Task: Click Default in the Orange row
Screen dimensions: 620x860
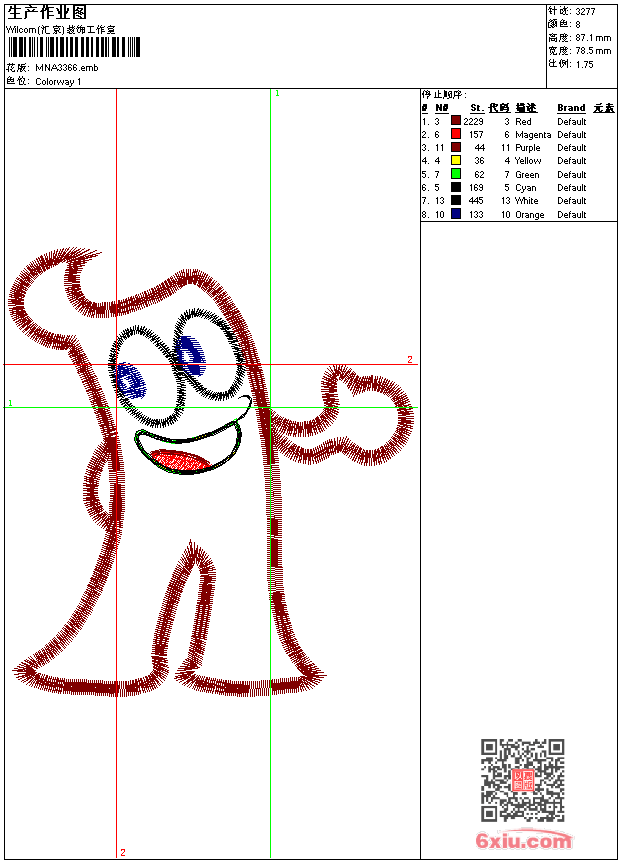Action: coord(572,215)
